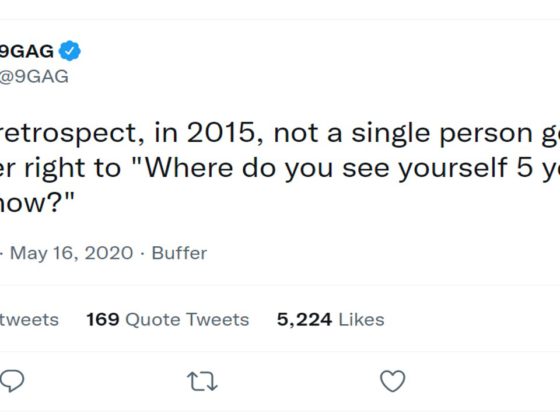Open the May 16, 2020 timestamp
This screenshot has height=420, width=560.
[x=71, y=253]
